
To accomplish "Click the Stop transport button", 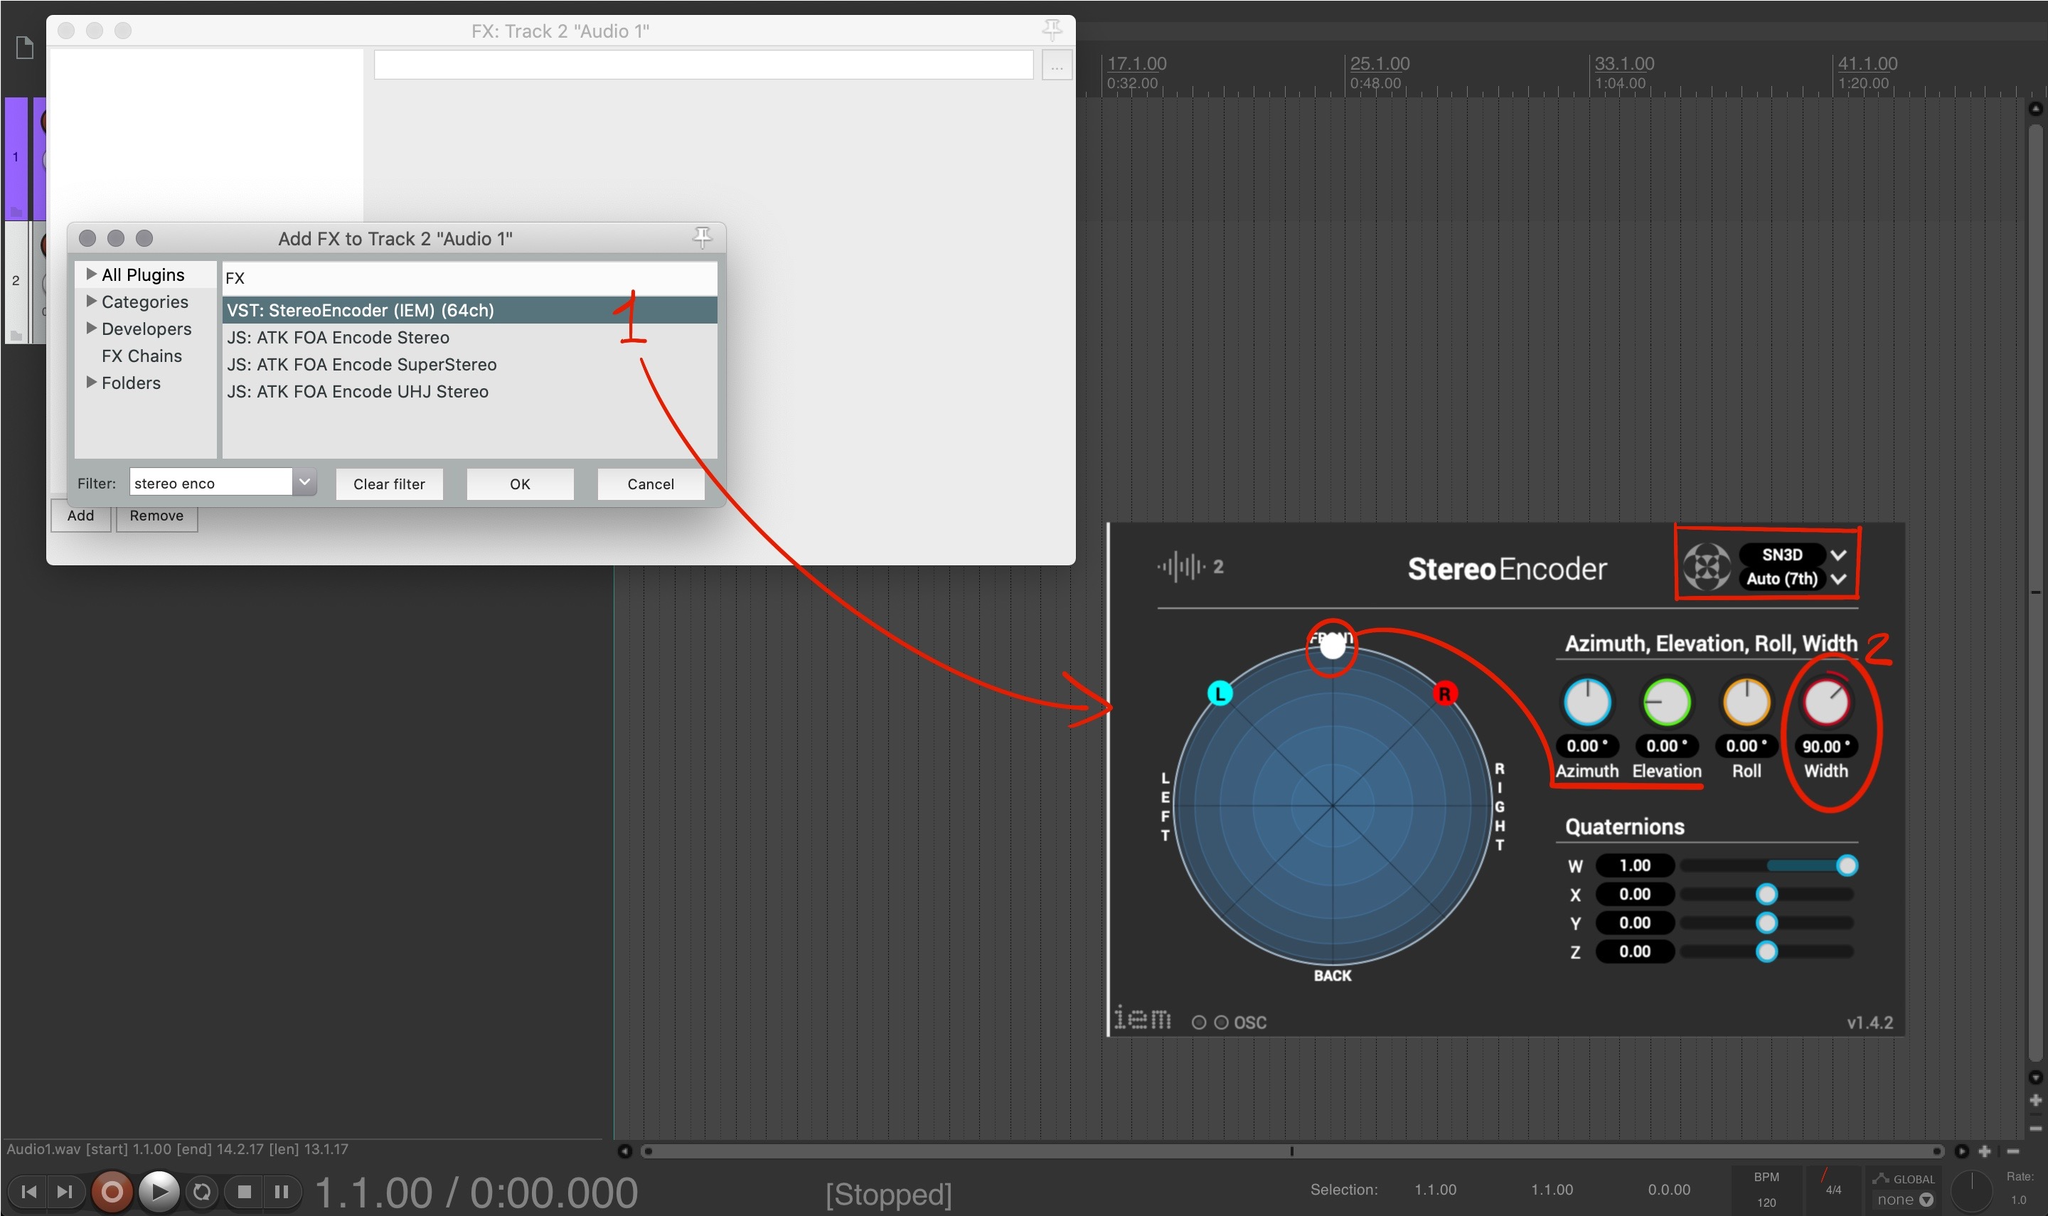I will click(x=244, y=1191).
